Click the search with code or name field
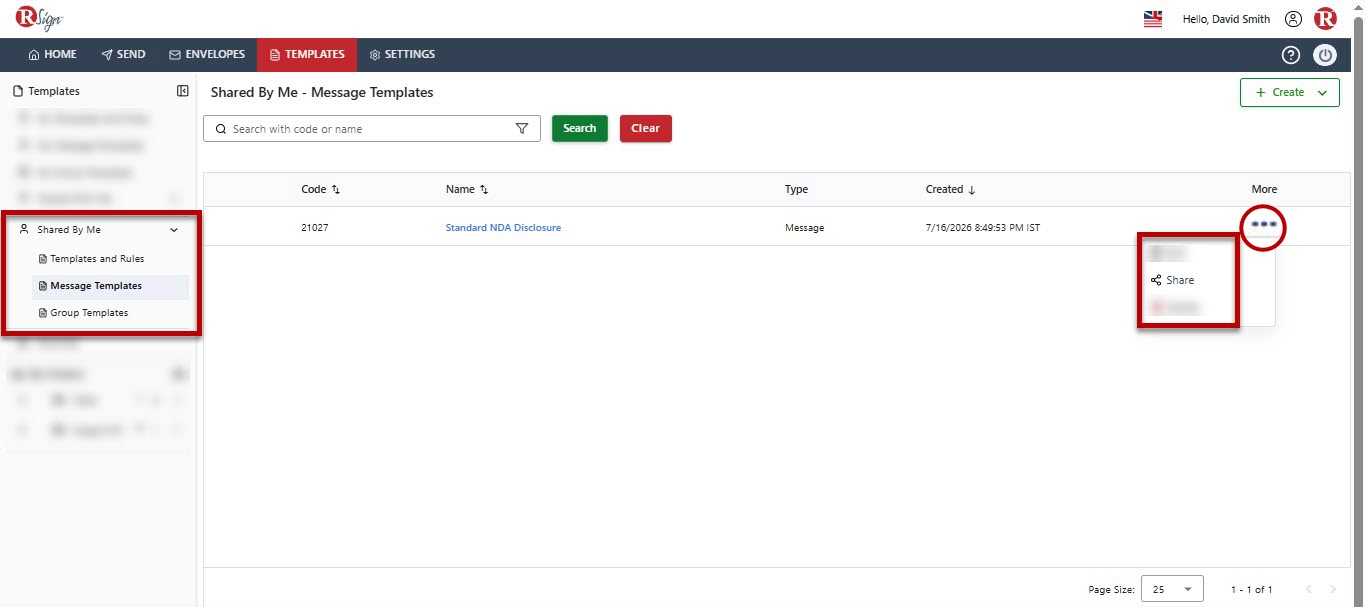Screen dimensions: 1366x607 (x=369, y=129)
